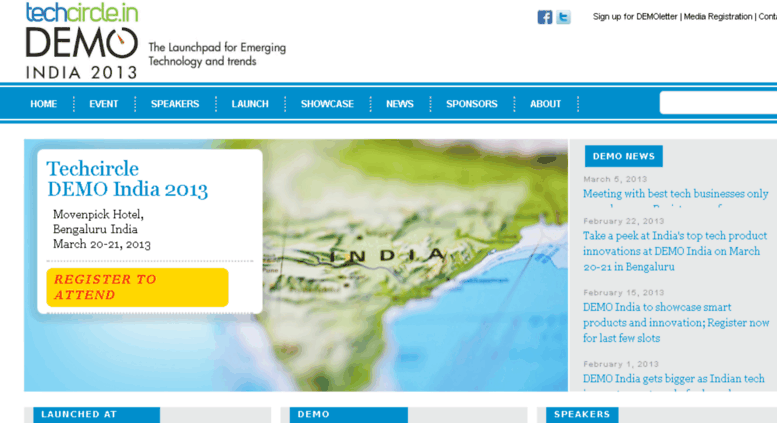
Task: Click the SPEAKERS section header at the bottom
Action: (582, 415)
